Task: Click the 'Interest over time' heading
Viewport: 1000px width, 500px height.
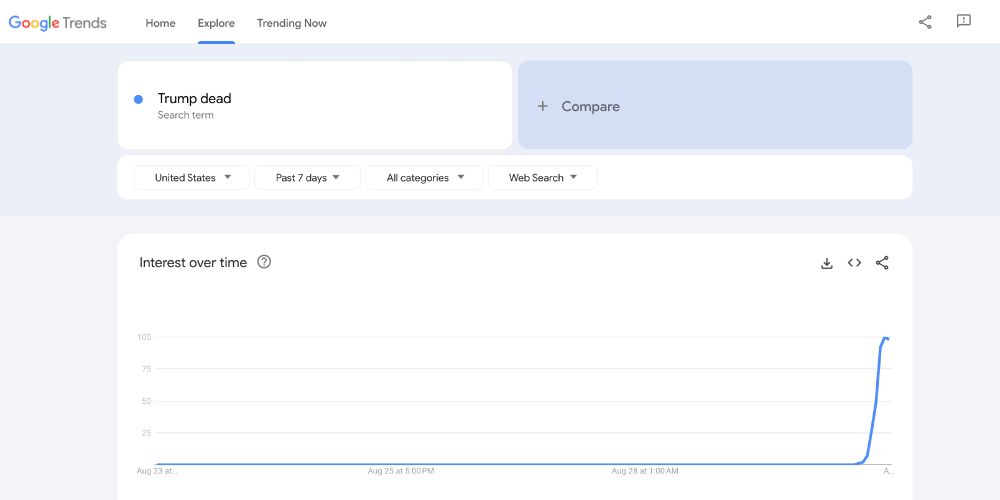Action: click(x=193, y=262)
